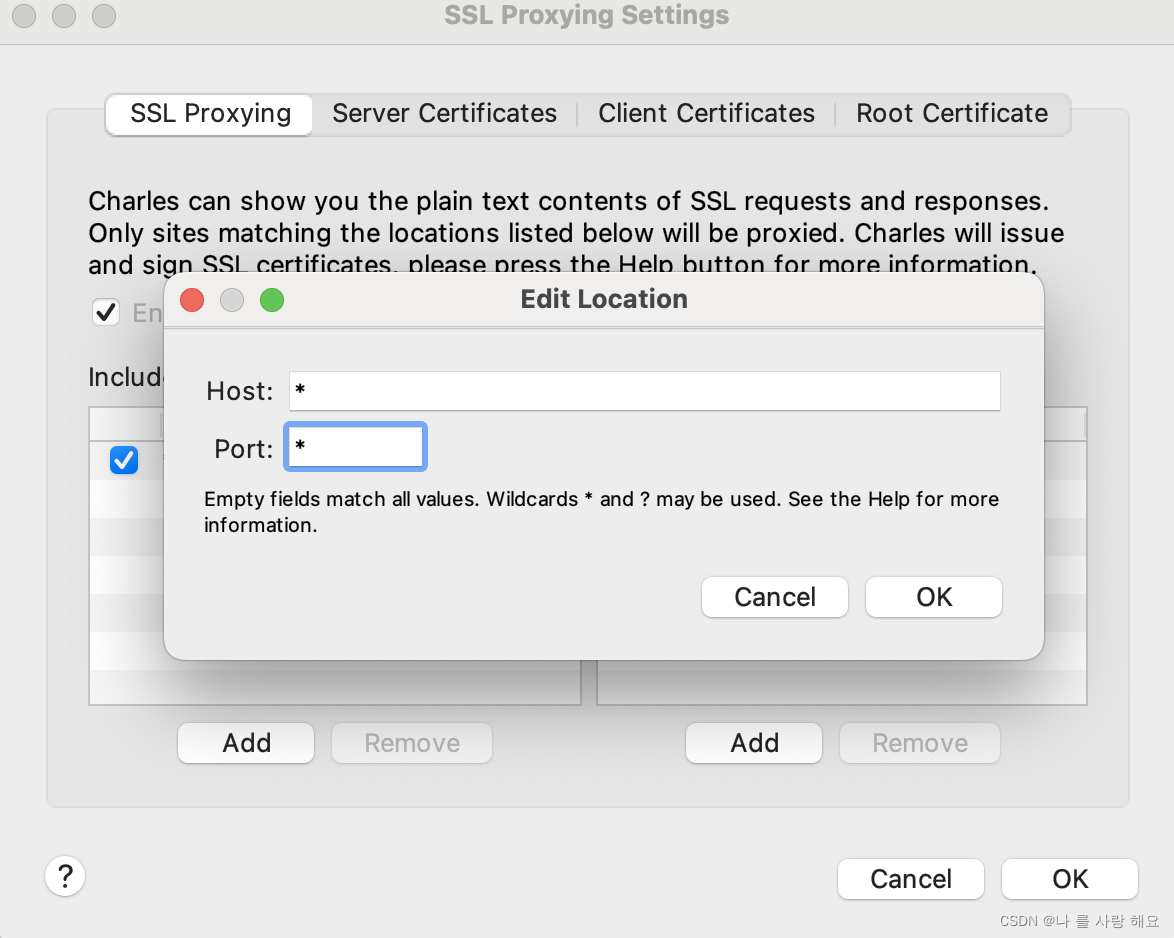Add a new Include location
The image size is (1174, 938).
[x=246, y=743]
